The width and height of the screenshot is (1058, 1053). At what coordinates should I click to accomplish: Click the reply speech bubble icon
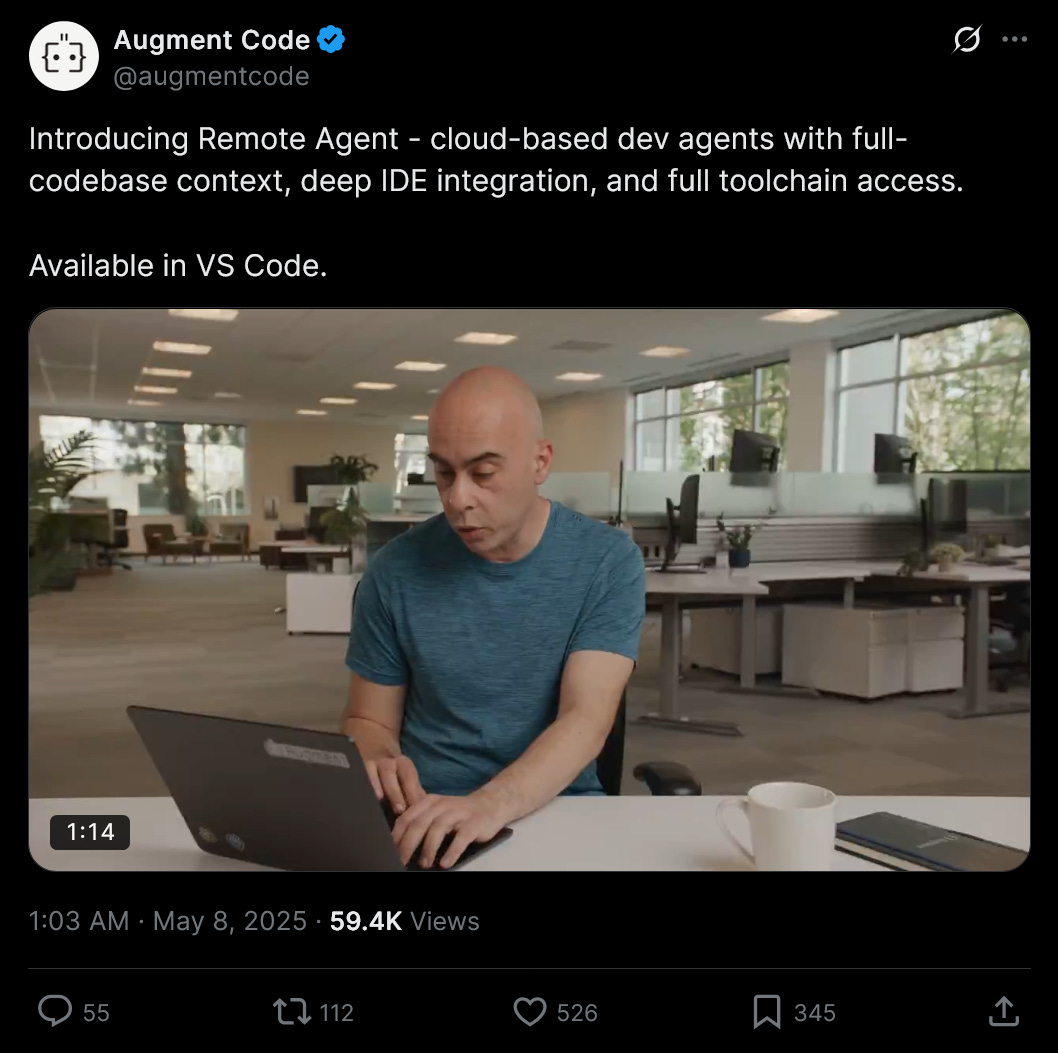[x=55, y=1011]
